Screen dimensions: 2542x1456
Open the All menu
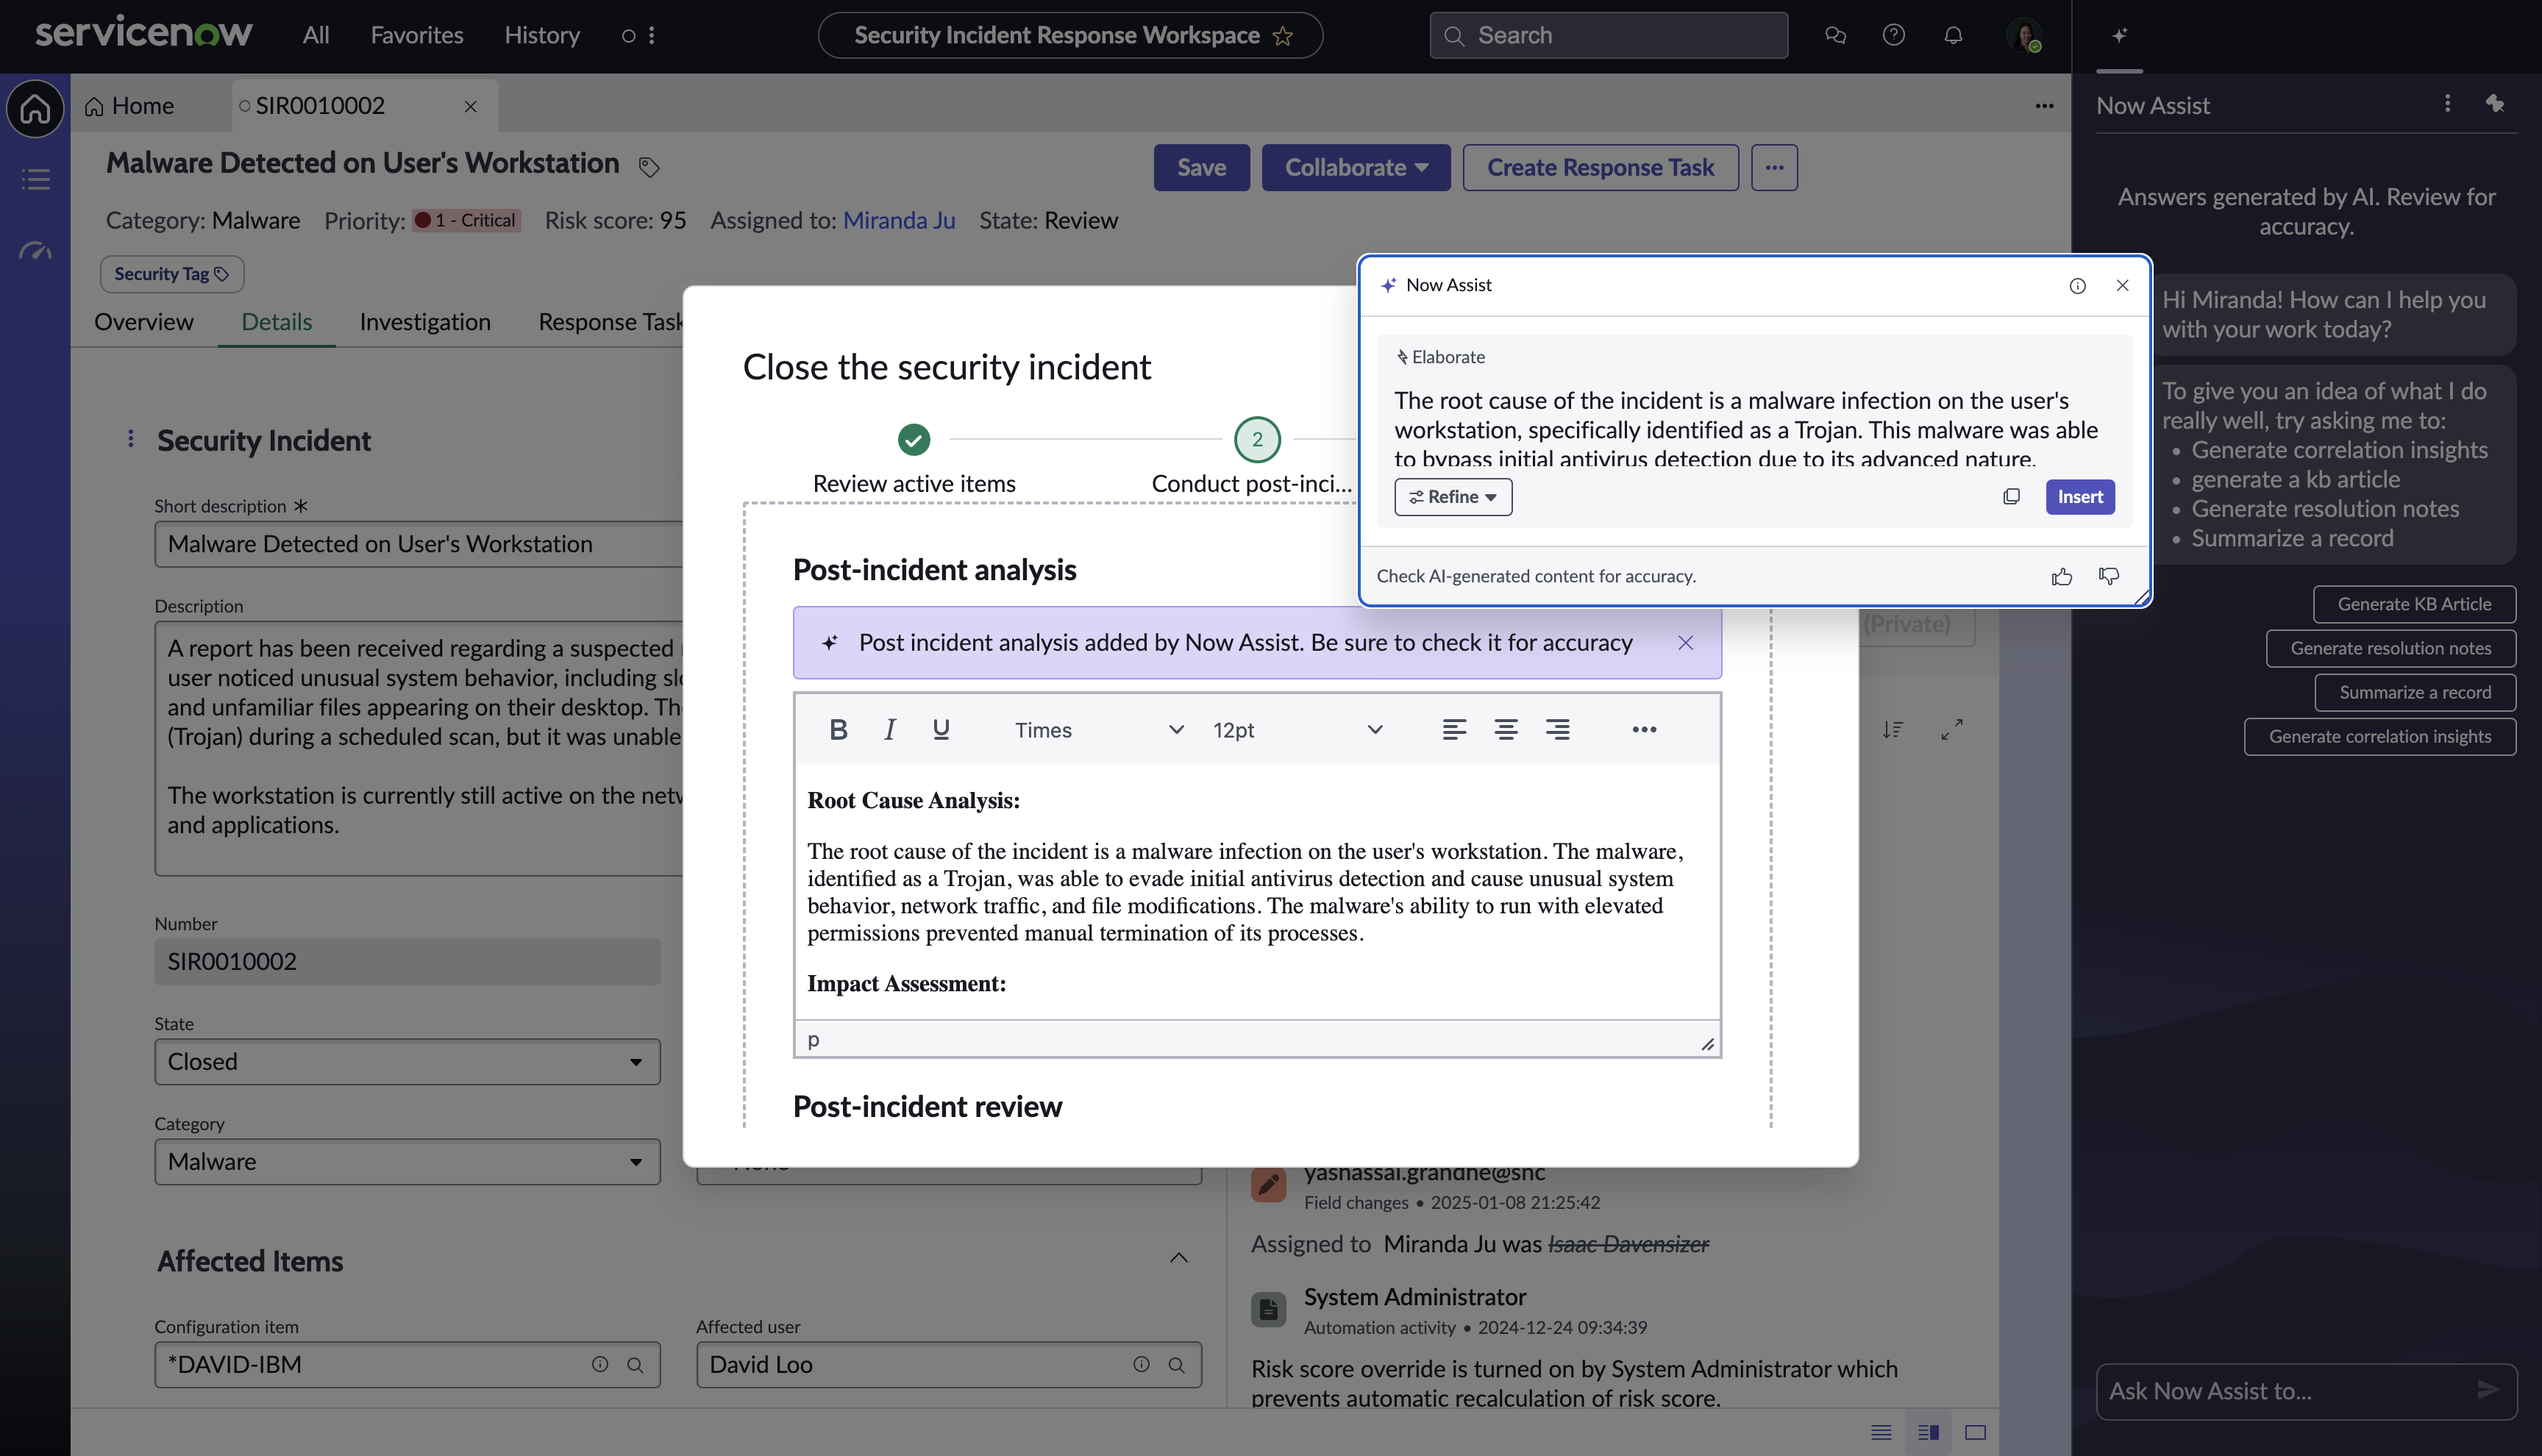coord(316,36)
